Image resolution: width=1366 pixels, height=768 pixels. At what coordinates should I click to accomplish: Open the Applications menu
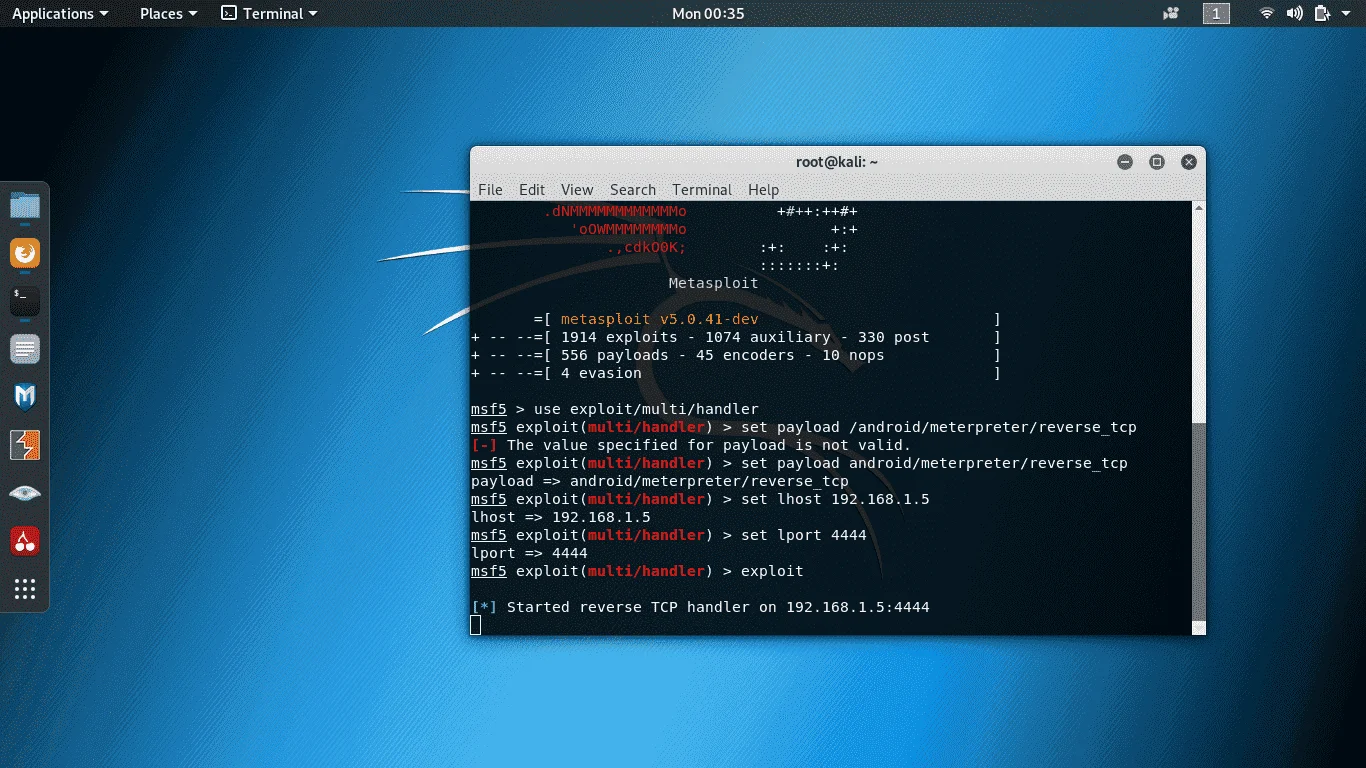(59, 14)
